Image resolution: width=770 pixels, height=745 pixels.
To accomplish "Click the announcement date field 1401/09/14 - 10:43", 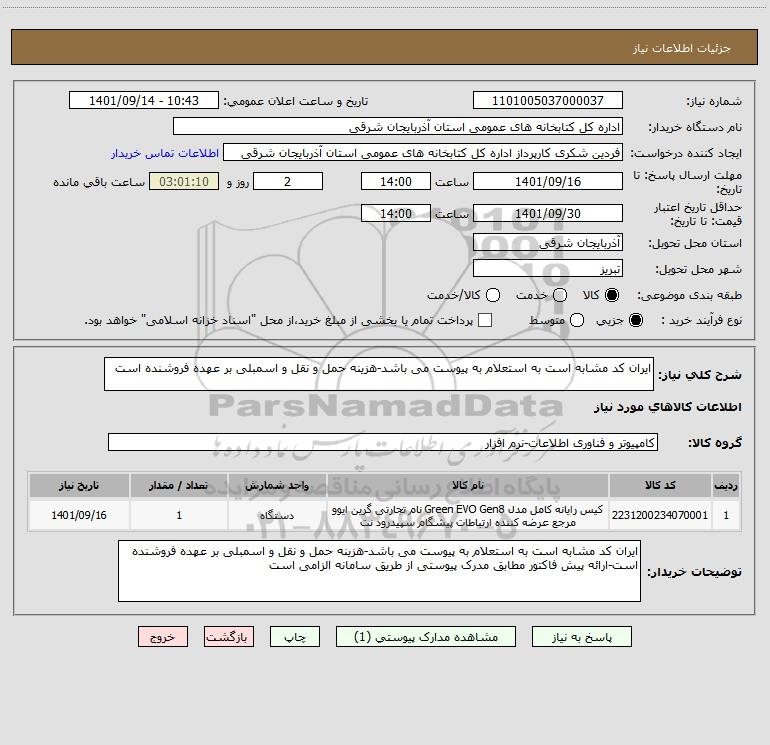I will click(144, 100).
